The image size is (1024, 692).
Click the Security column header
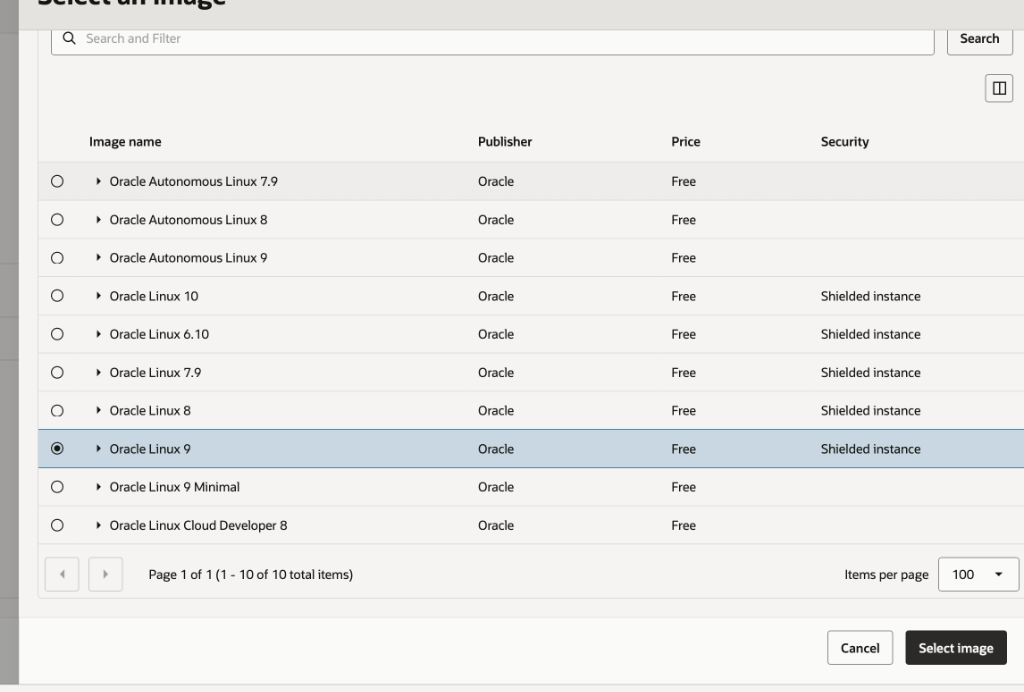pos(845,142)
